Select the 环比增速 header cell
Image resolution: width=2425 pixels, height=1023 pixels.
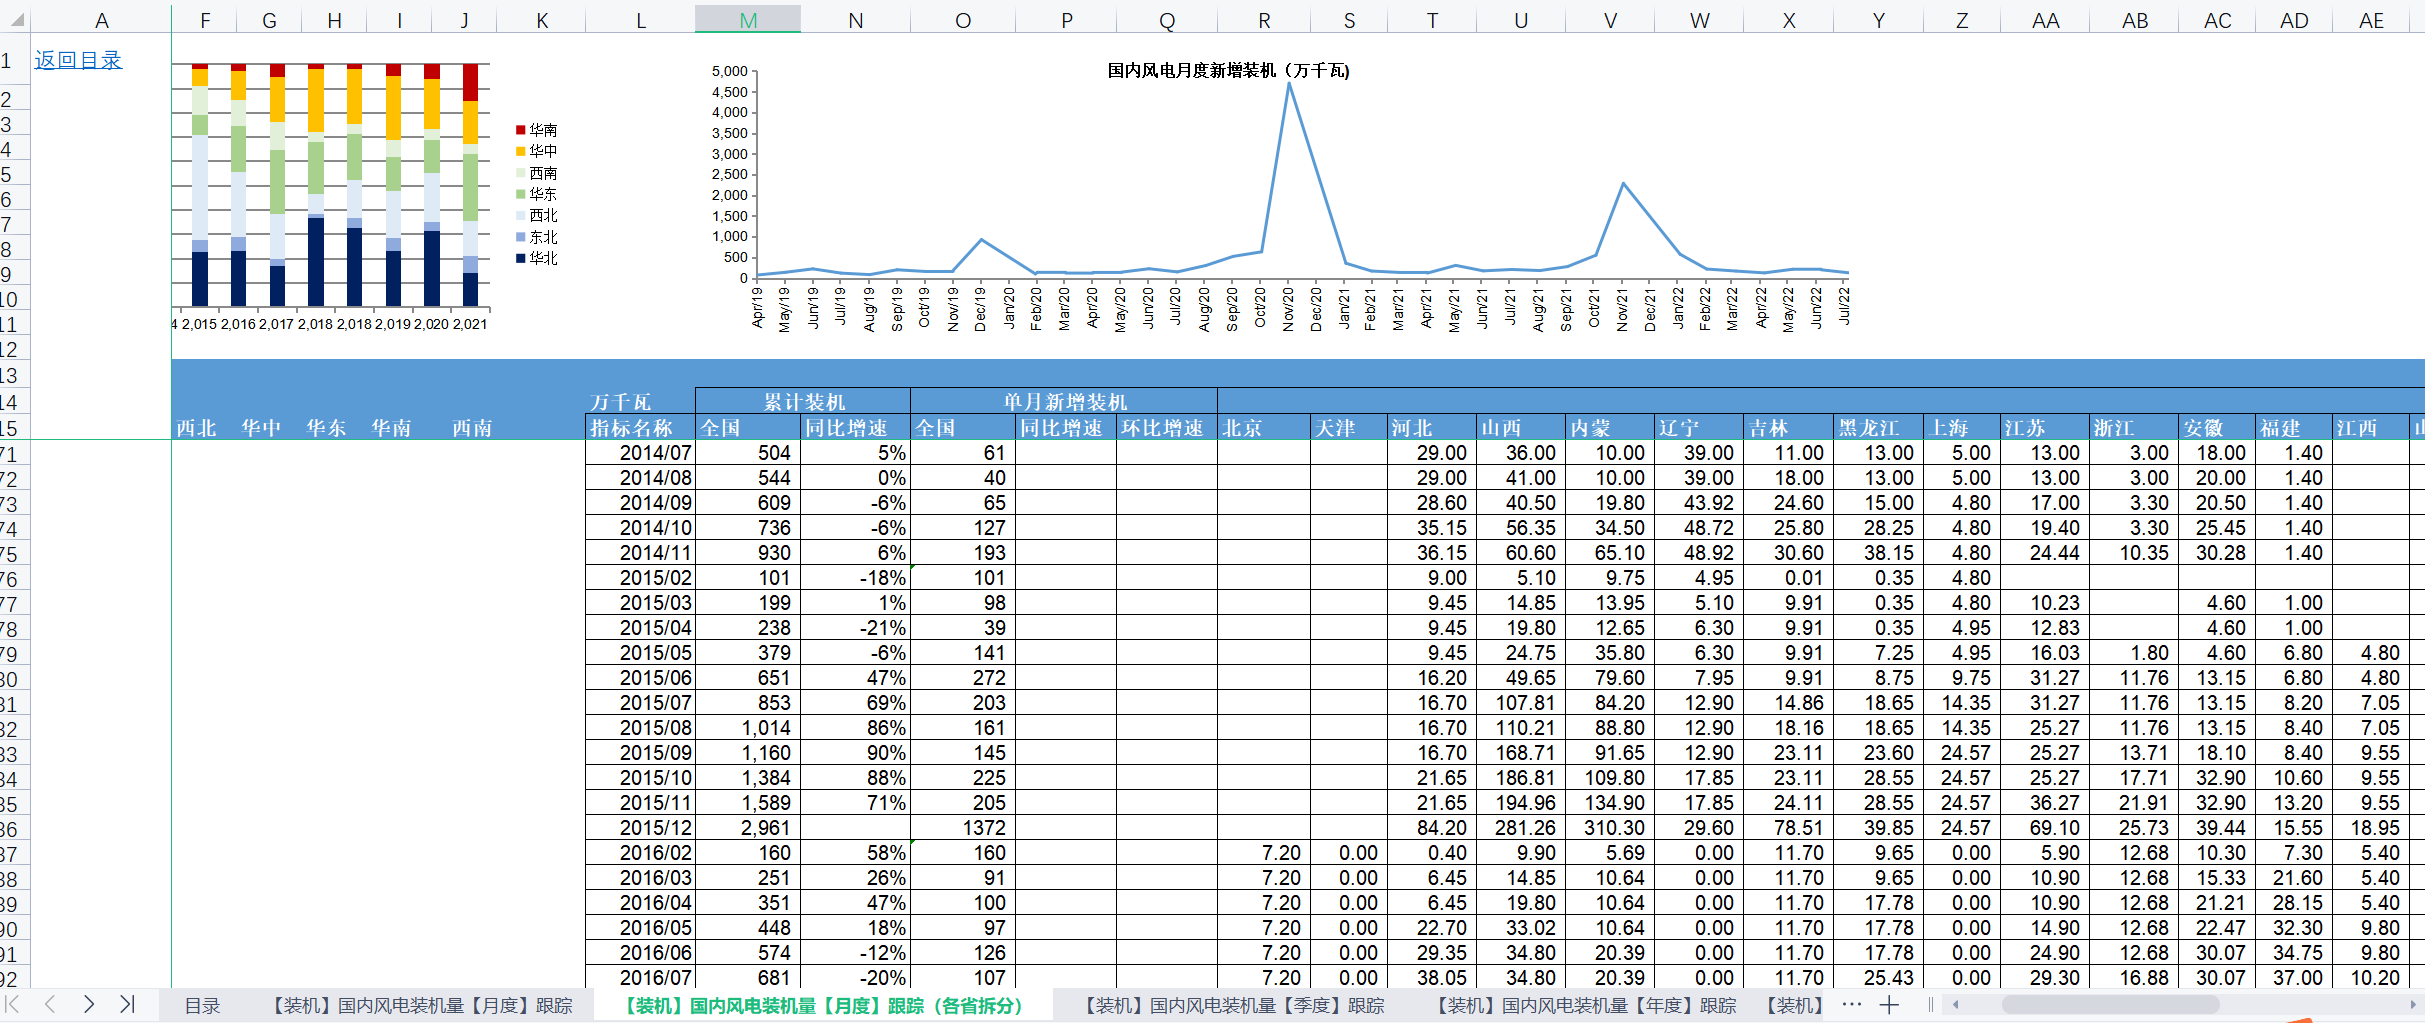(1166, 427)
